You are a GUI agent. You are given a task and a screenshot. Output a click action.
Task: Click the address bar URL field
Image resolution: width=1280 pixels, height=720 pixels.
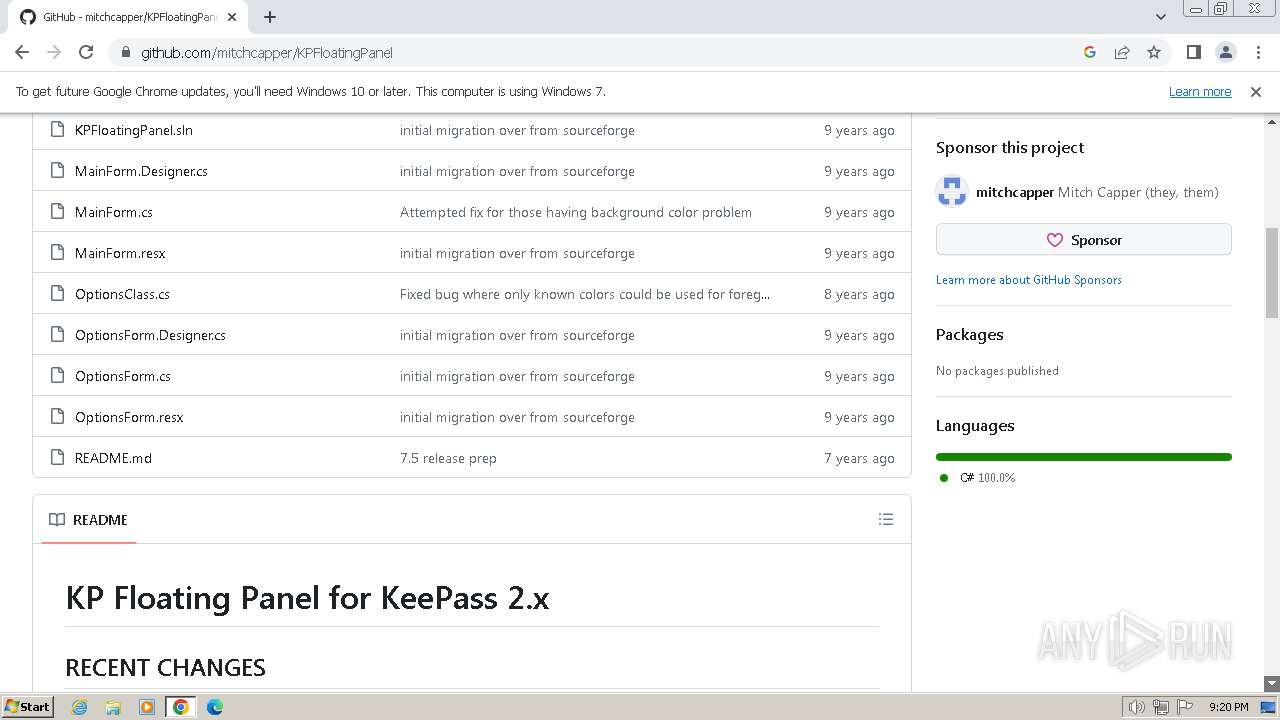pyautogui.click(x=600, y=52)
